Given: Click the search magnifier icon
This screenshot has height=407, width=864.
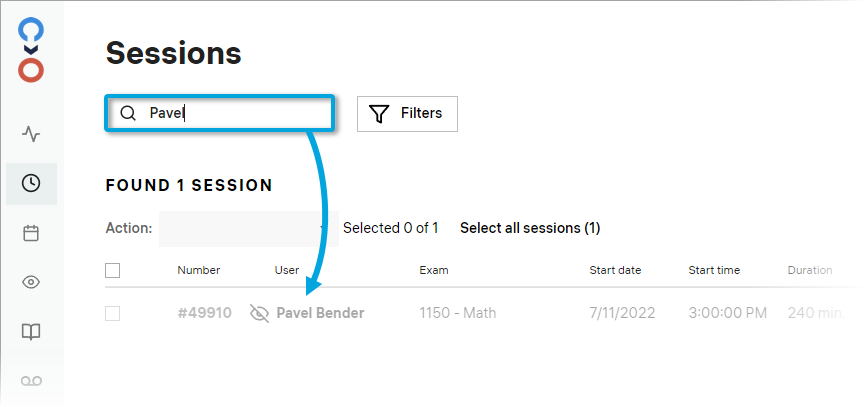Looking at the screenshot, I should pos(127,113).
